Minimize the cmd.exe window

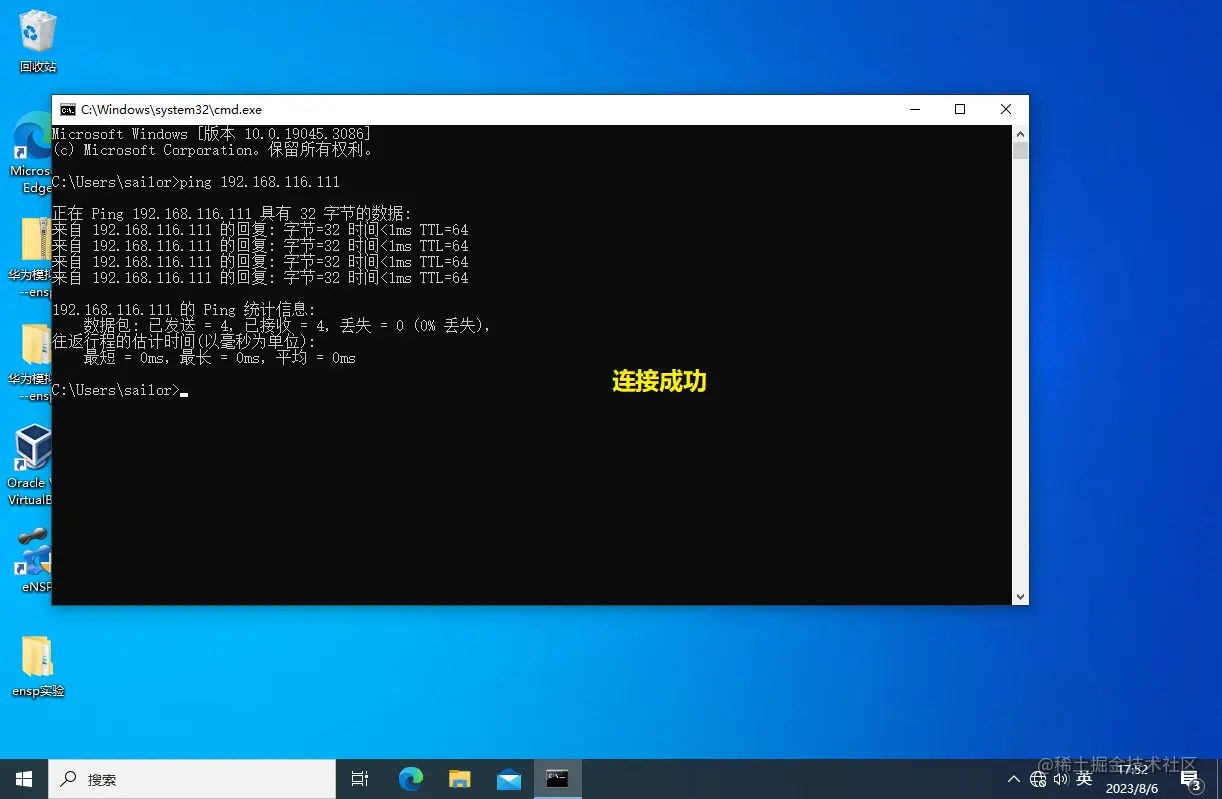pos(914,109)
